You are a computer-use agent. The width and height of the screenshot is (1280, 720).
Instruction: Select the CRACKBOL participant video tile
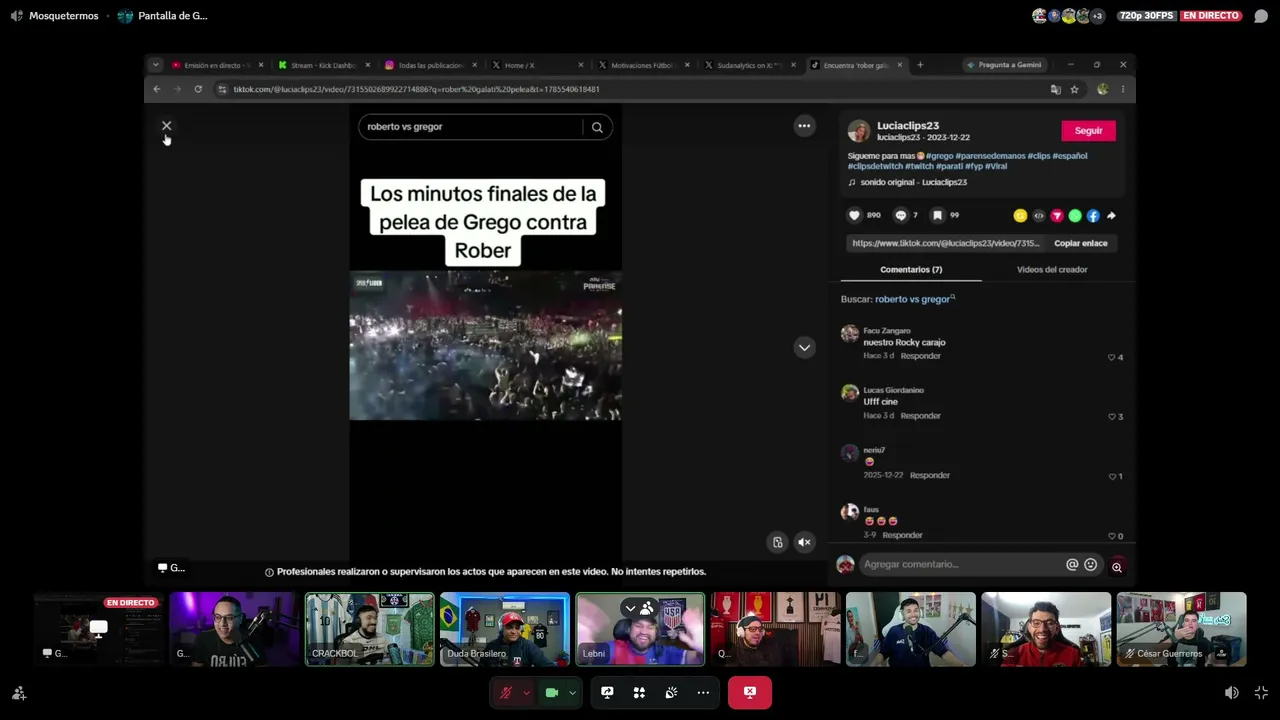coord(370,629)
